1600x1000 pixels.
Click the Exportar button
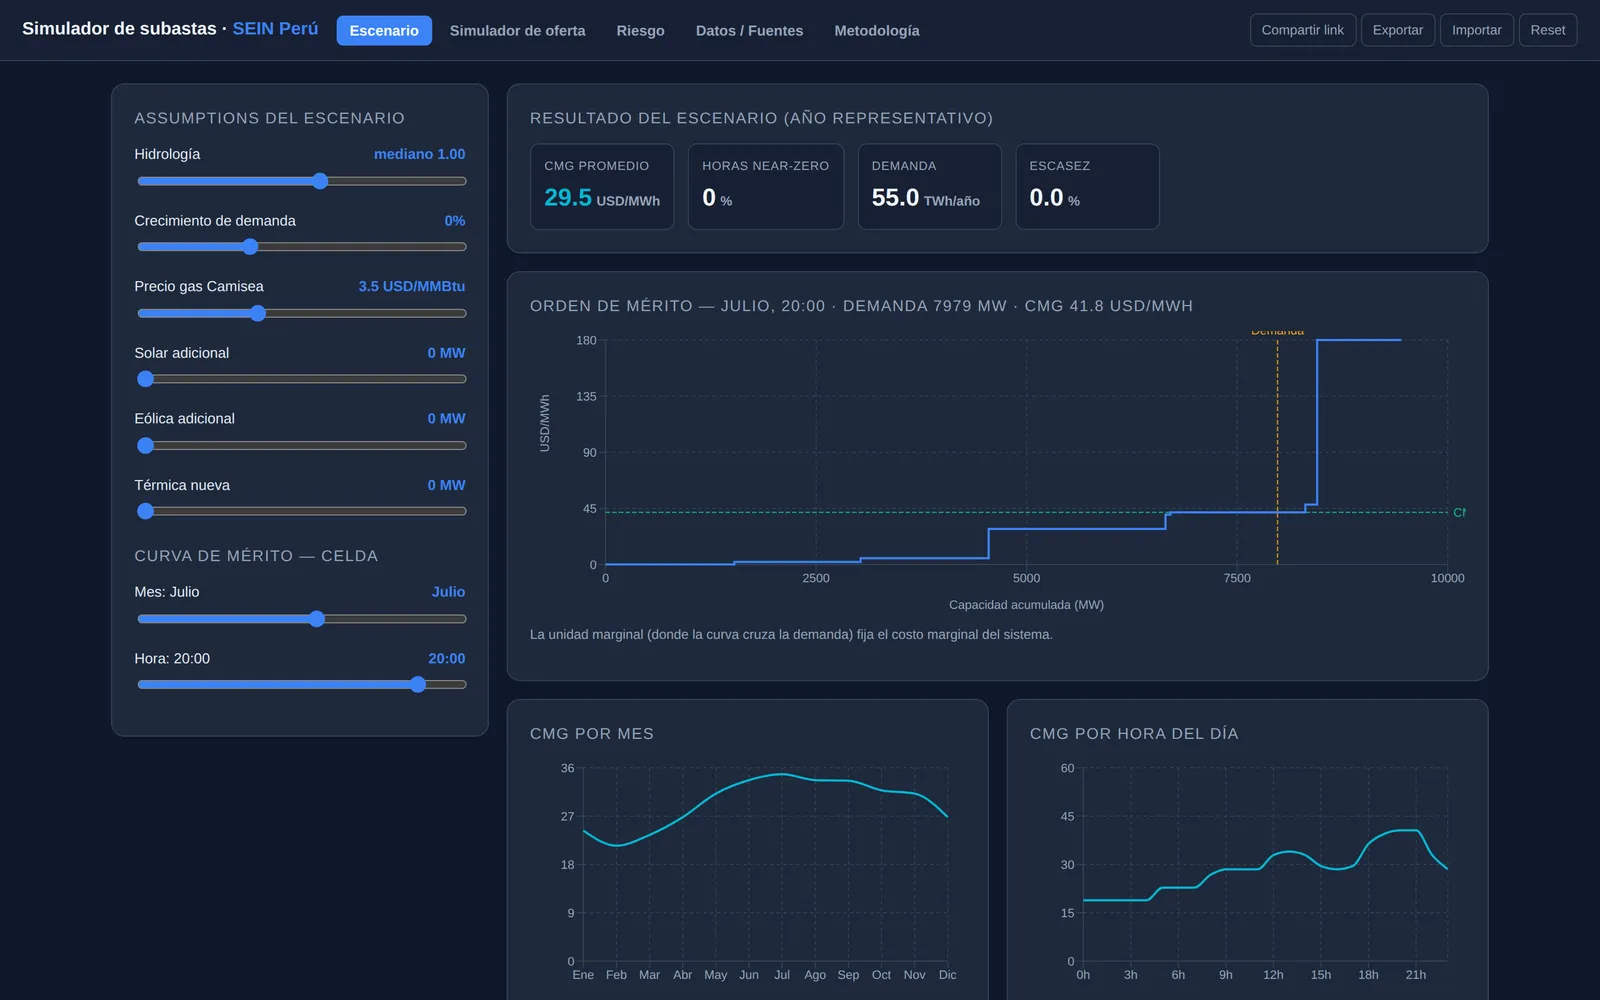click(x=1398, y=30)
